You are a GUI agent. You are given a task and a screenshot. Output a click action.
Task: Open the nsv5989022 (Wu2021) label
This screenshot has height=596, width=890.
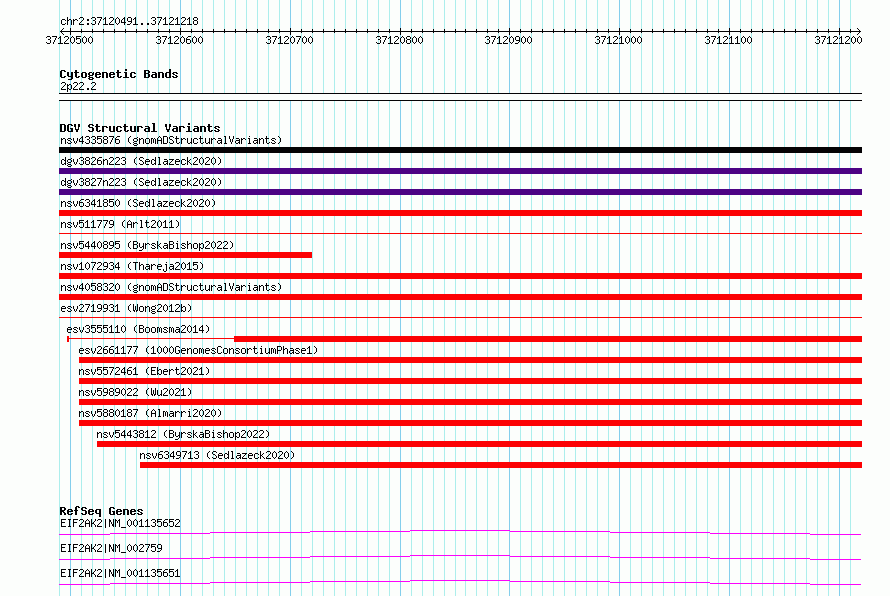[x=135, y=392]
